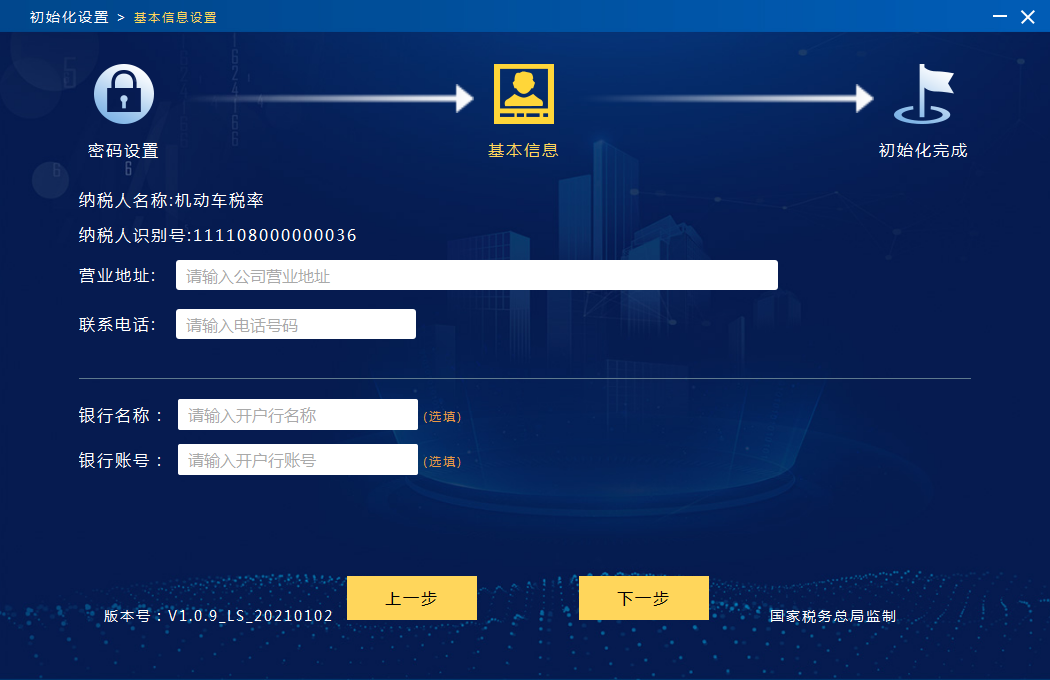Click the 纳税人名称 taxpayer name text
The height and width of the screenshot is (680, 1050).
pyautogui.click(x=171, y=200)
